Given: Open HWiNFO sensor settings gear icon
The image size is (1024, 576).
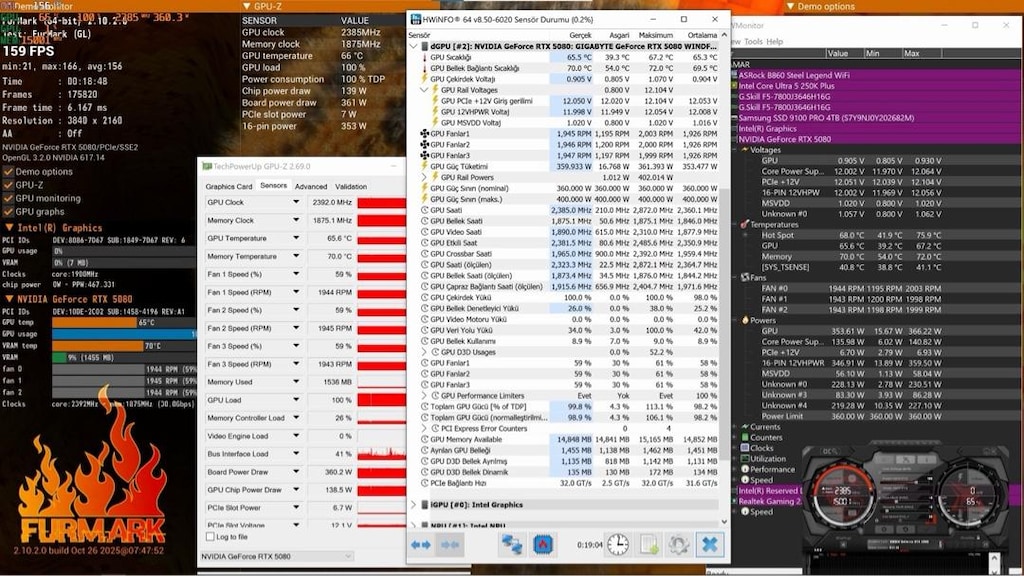Looking at the screenshot, I should (679, 545).
